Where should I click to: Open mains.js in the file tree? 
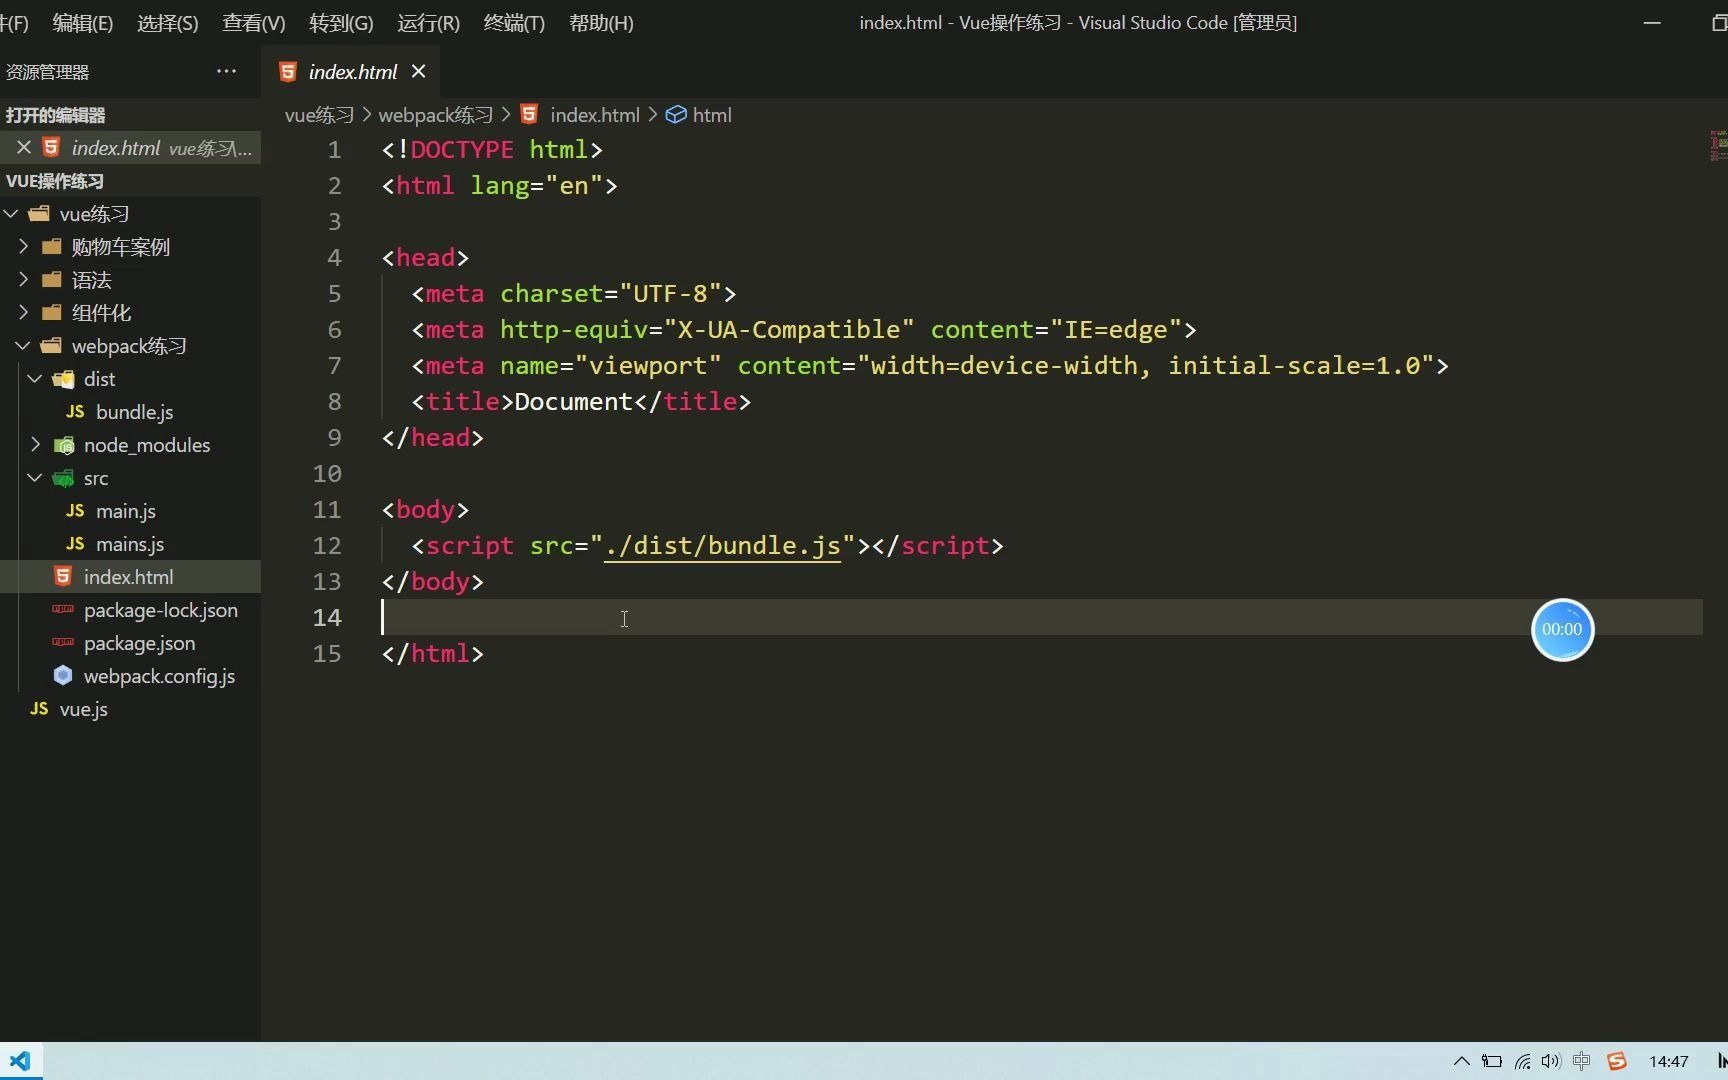130,544
